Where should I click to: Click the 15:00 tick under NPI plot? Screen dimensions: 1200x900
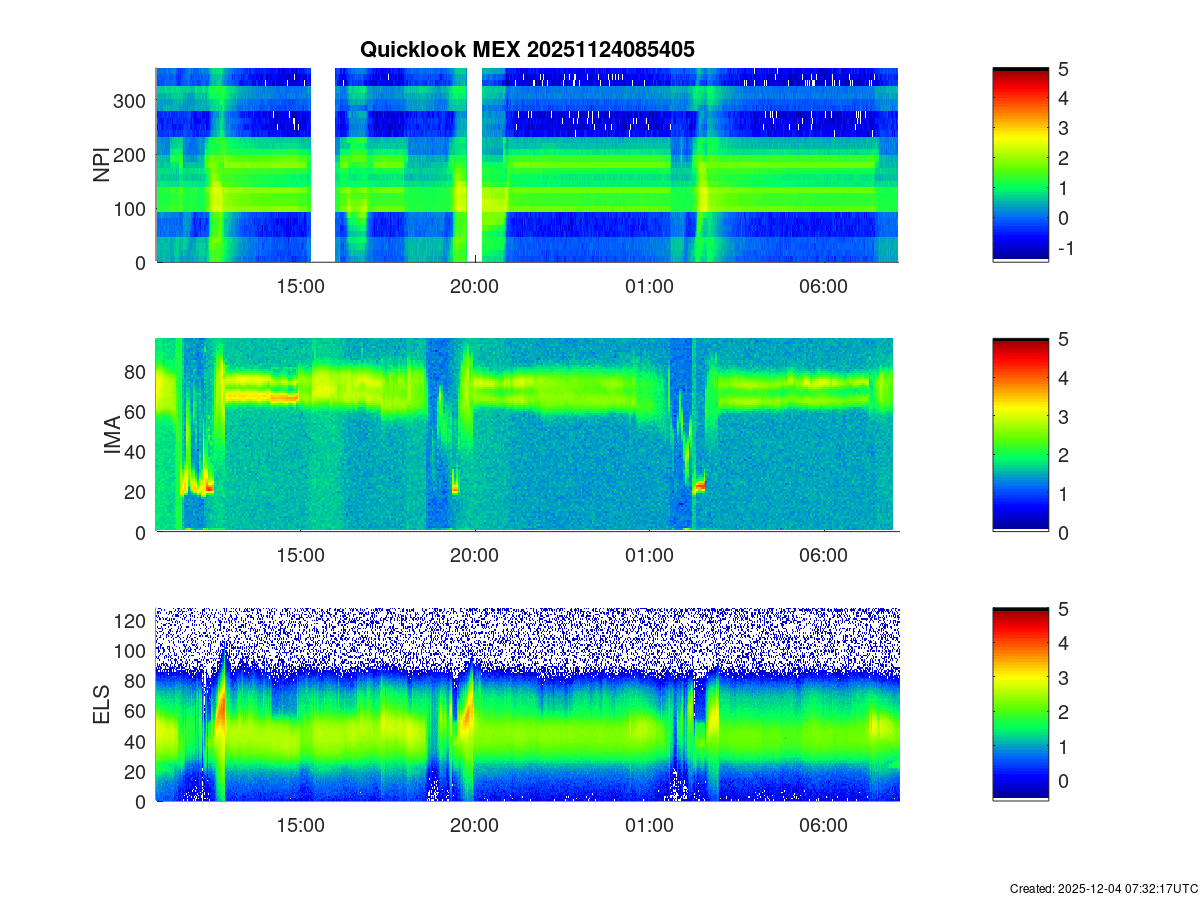[300, 286]
